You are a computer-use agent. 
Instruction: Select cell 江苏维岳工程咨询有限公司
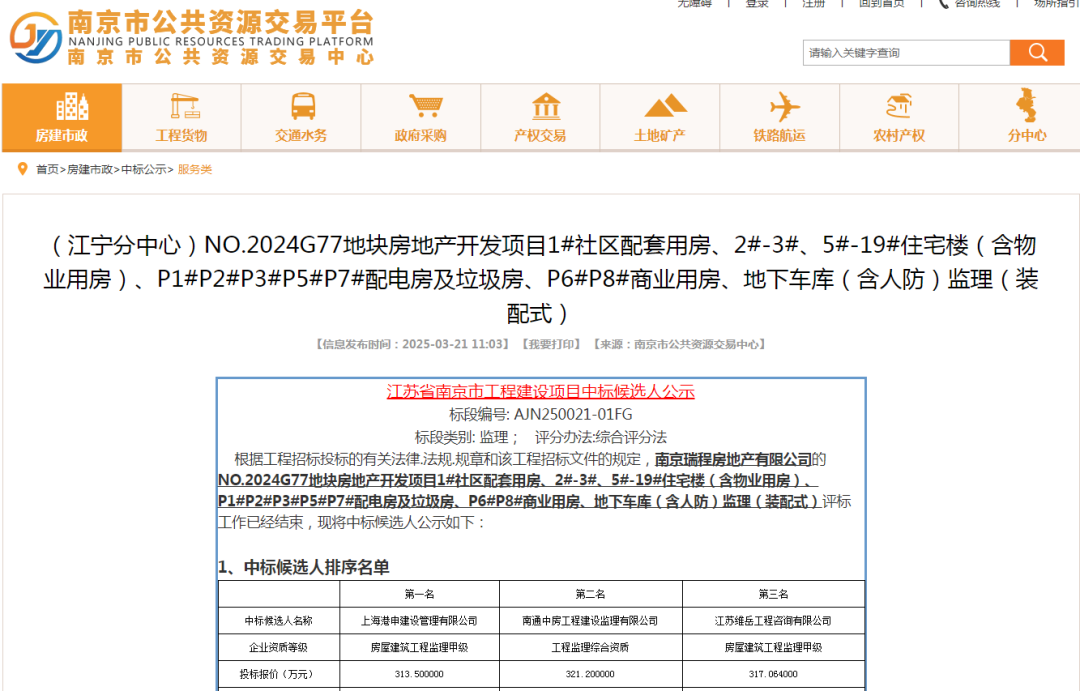click(x=773, y=621)
